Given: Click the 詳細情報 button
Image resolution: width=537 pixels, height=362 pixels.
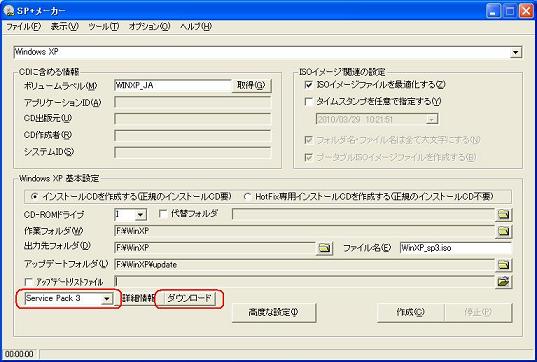Looking at the screenshot, I should click(x=138, y=298).
